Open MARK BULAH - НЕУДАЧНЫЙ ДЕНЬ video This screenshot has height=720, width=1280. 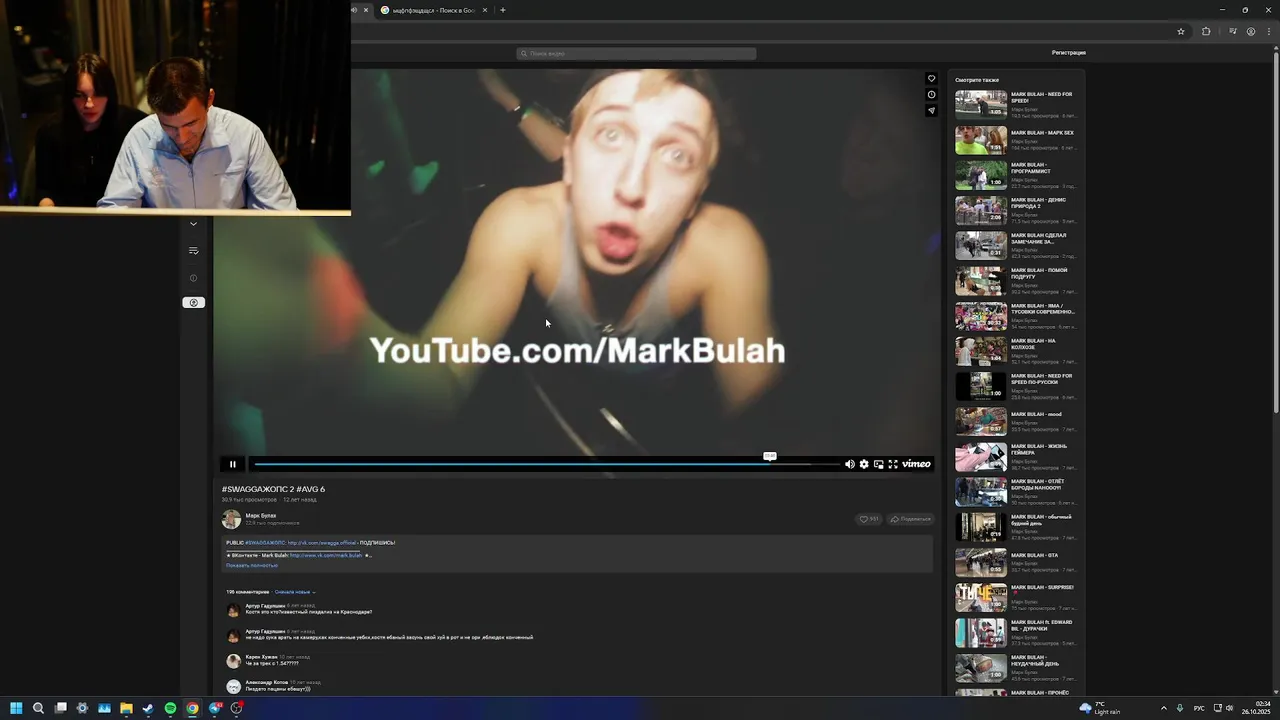pyautogui.click(x=1015, y=668)
